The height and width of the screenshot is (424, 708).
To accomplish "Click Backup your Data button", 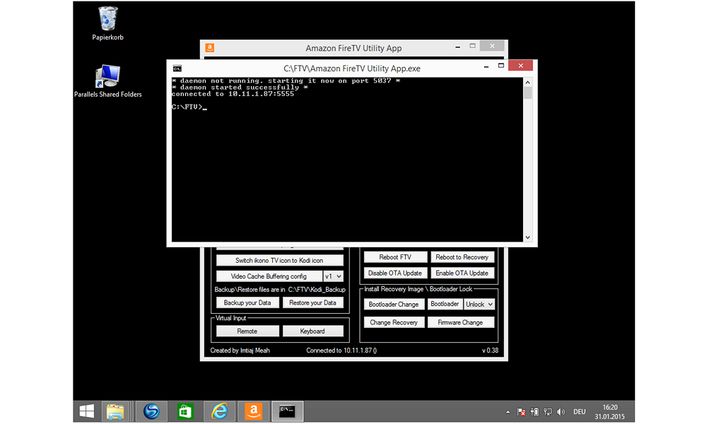I will [247, 303].
